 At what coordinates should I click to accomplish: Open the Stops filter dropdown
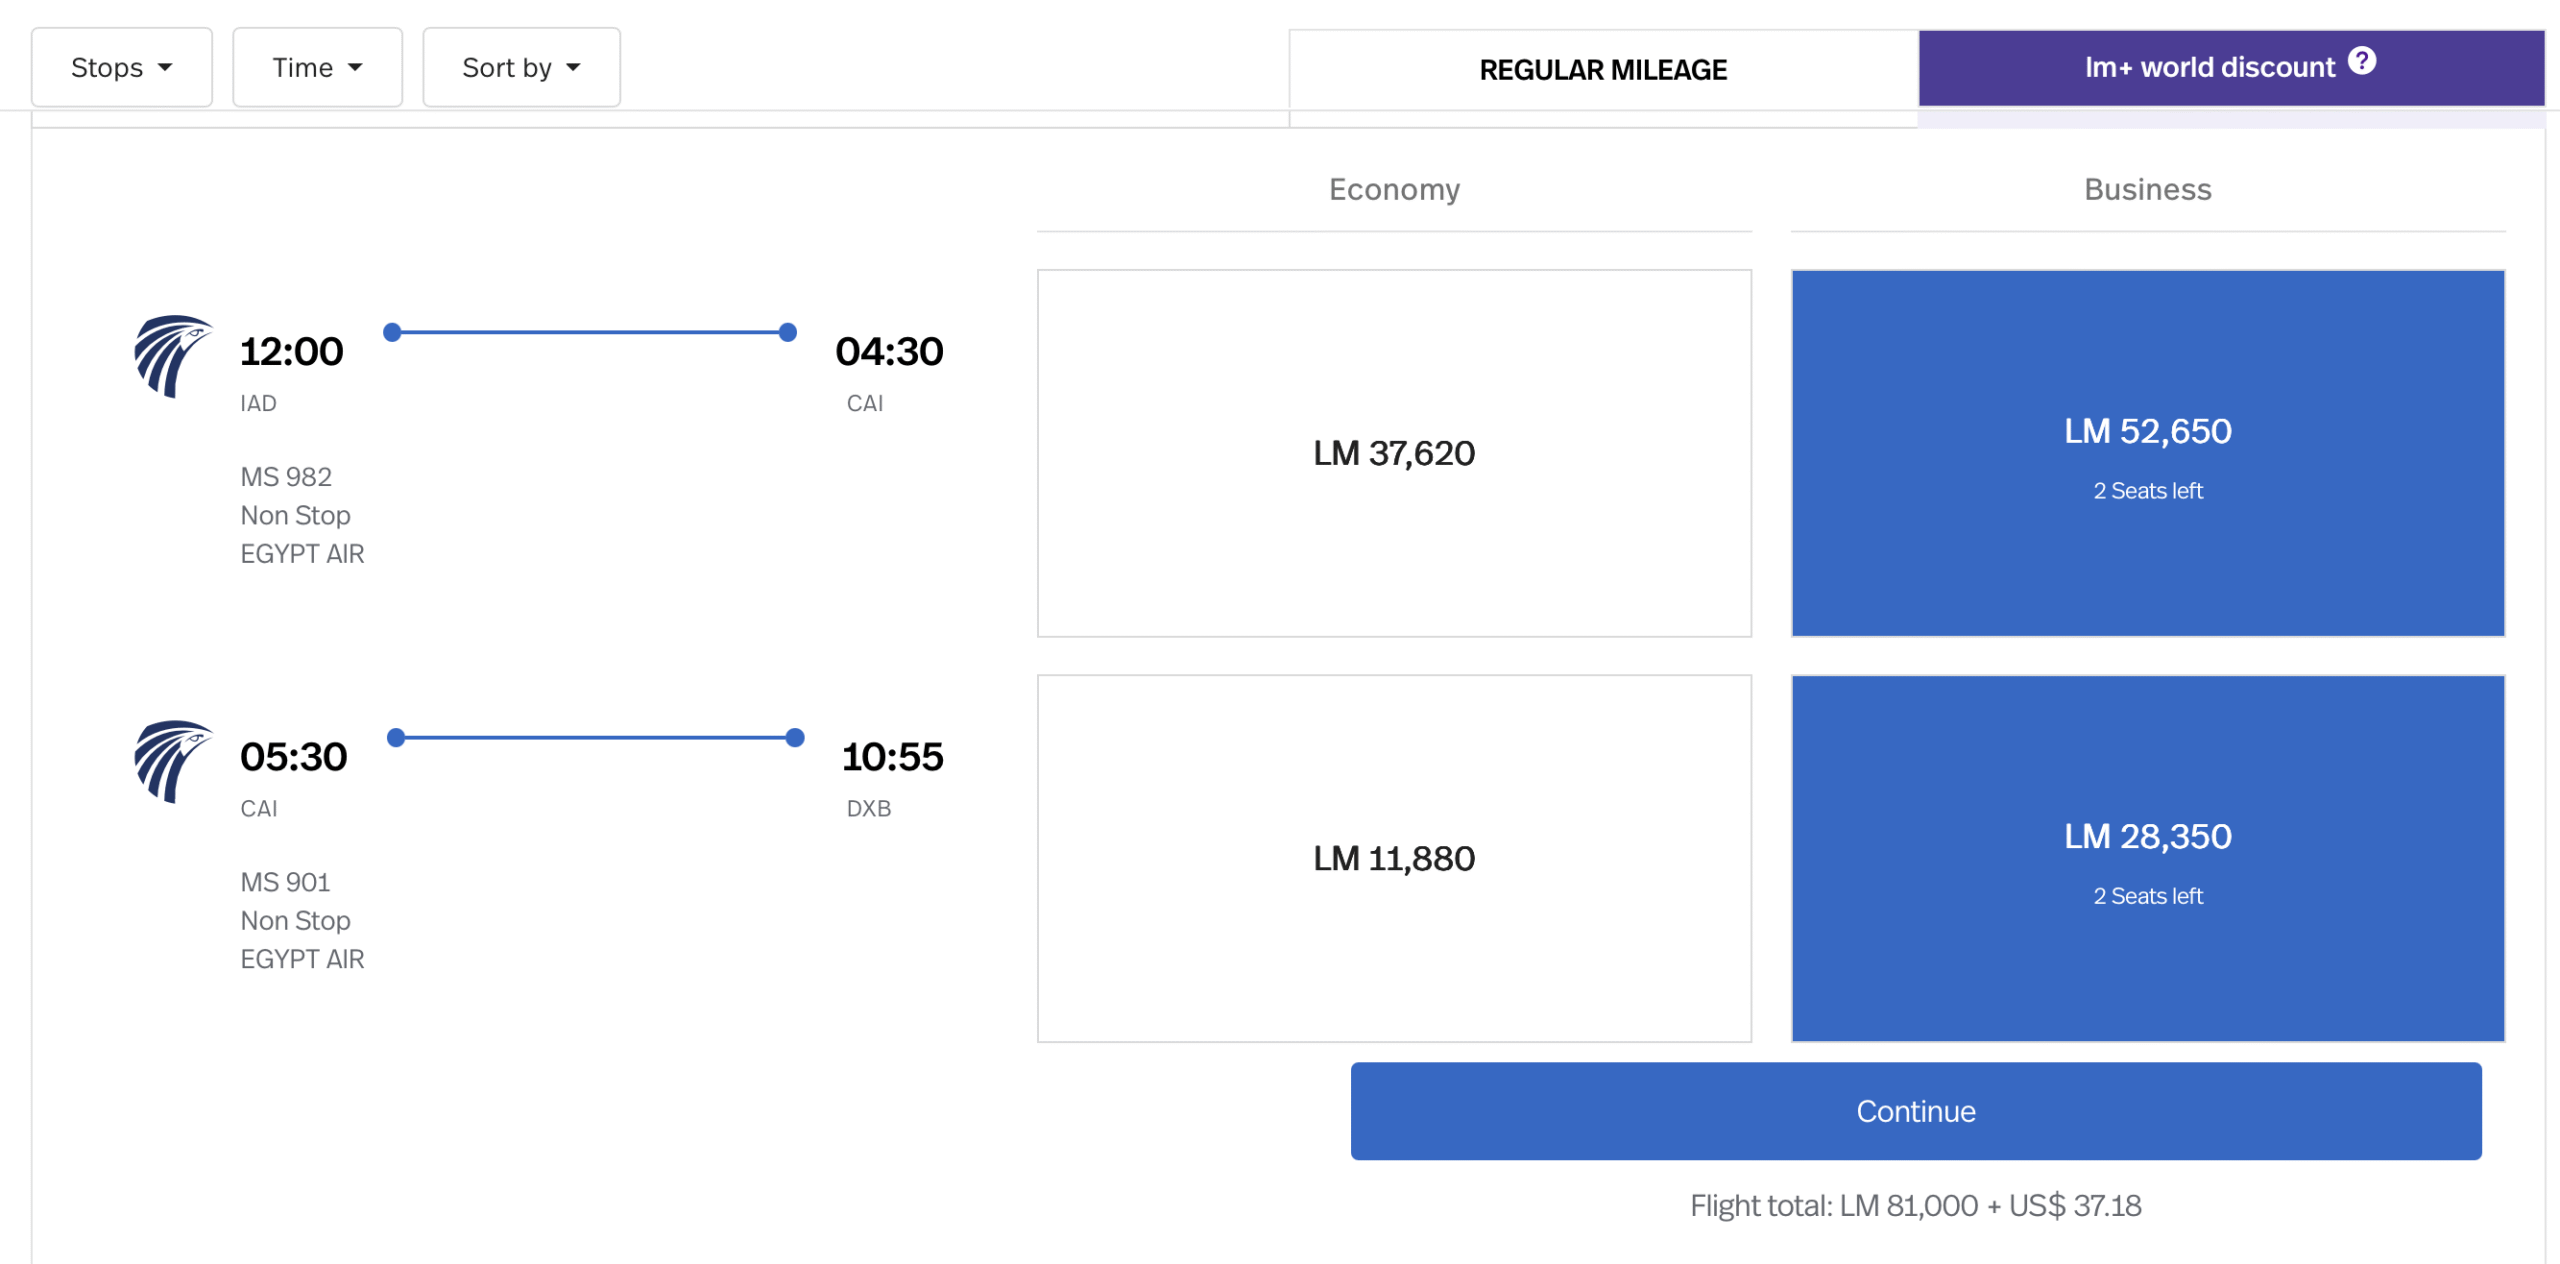click(x=121, y=68)
